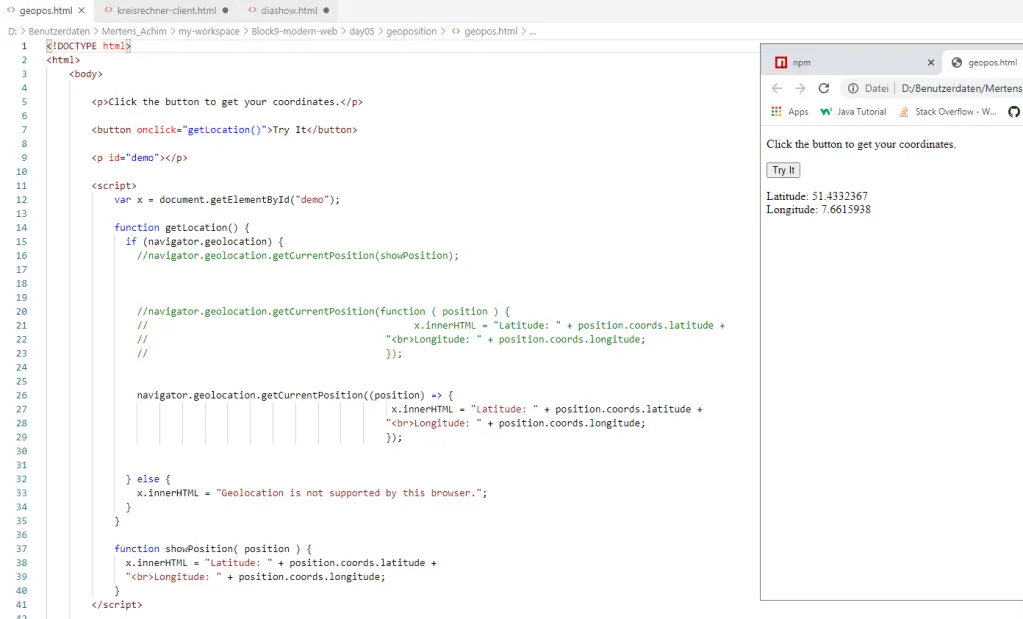Viewport: 1023px width, 619px height.
Task: Open the GitHub bookmark icon
Action: click(1014, 112)
